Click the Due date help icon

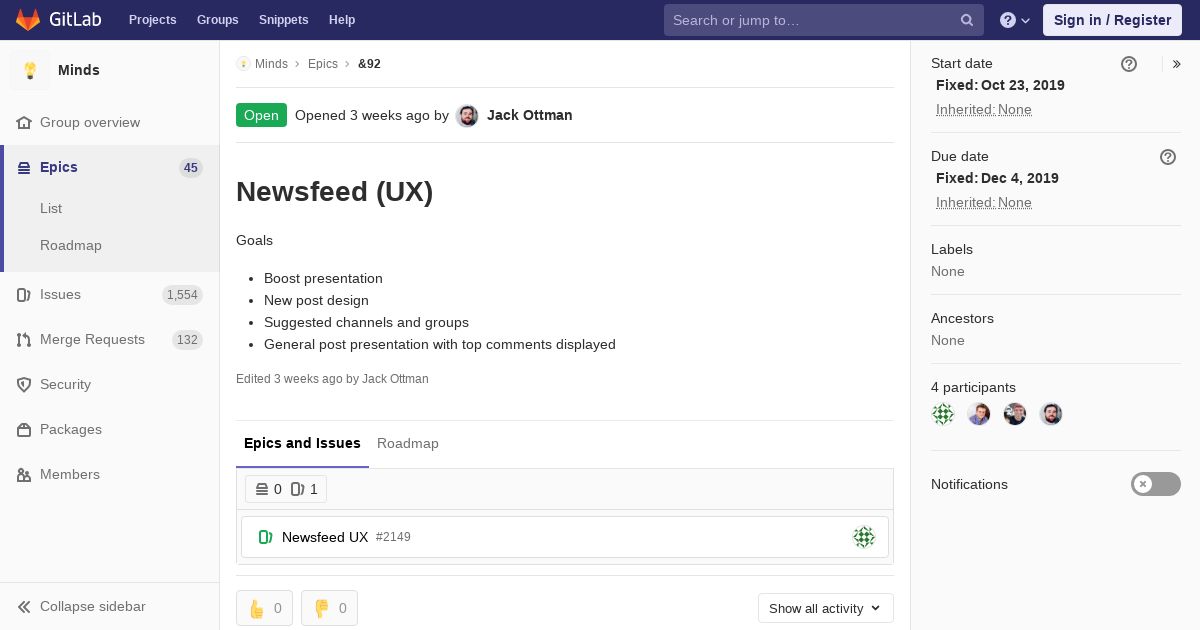tap(1168, 157)
